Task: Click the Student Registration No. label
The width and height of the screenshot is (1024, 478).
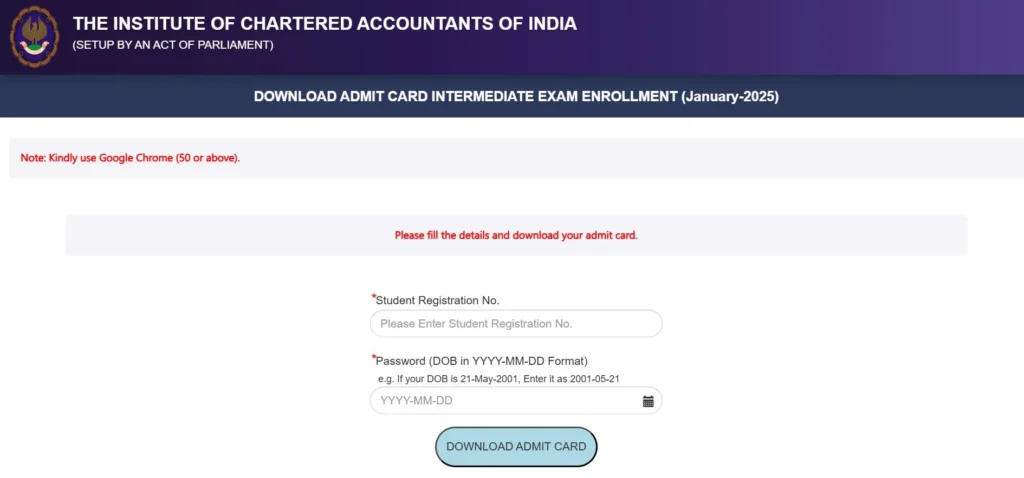Action: point(437,300)
